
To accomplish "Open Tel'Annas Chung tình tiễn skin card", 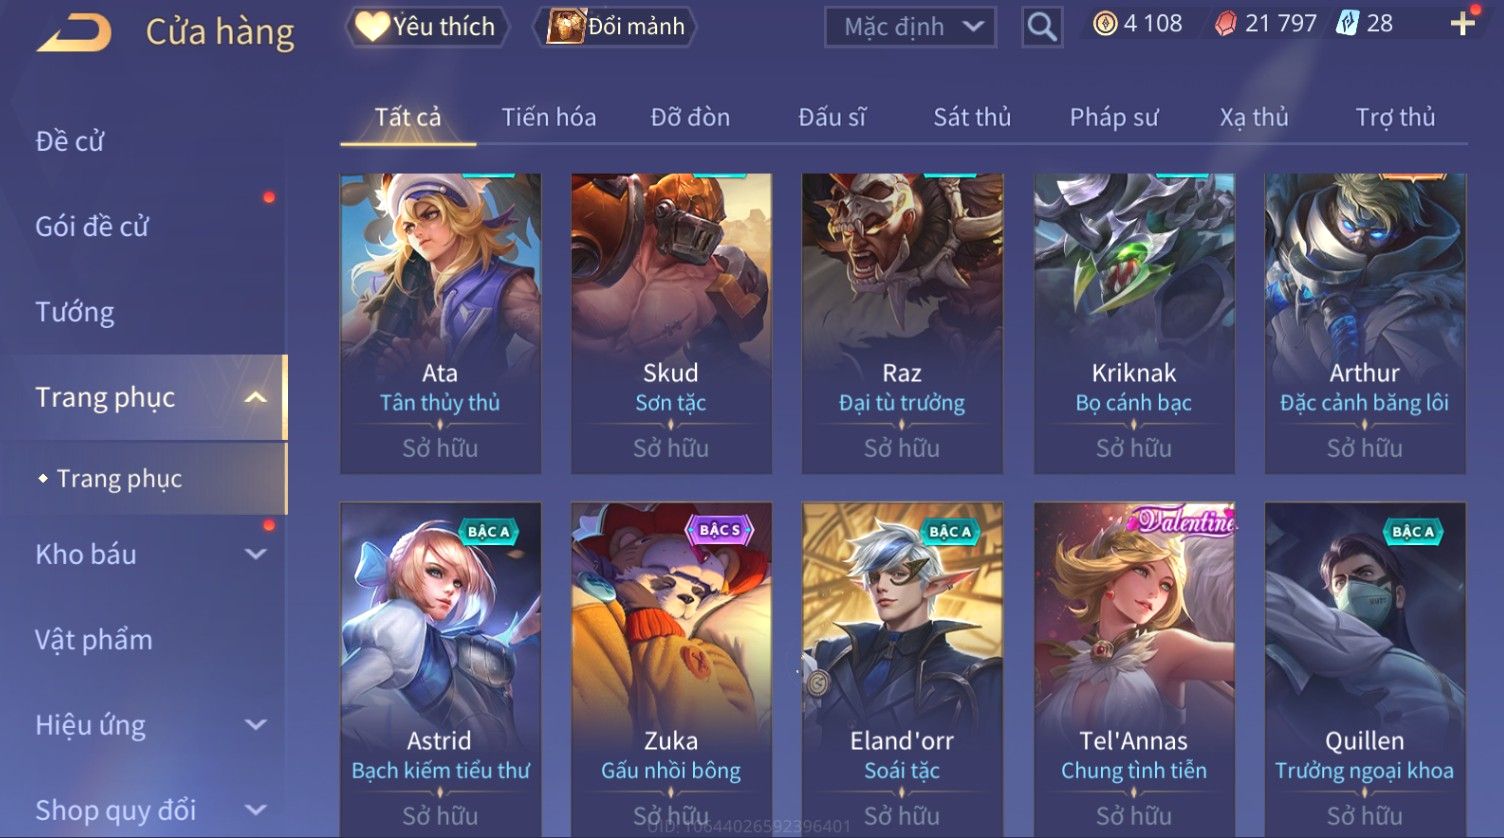I will [x=1134, y=669].
